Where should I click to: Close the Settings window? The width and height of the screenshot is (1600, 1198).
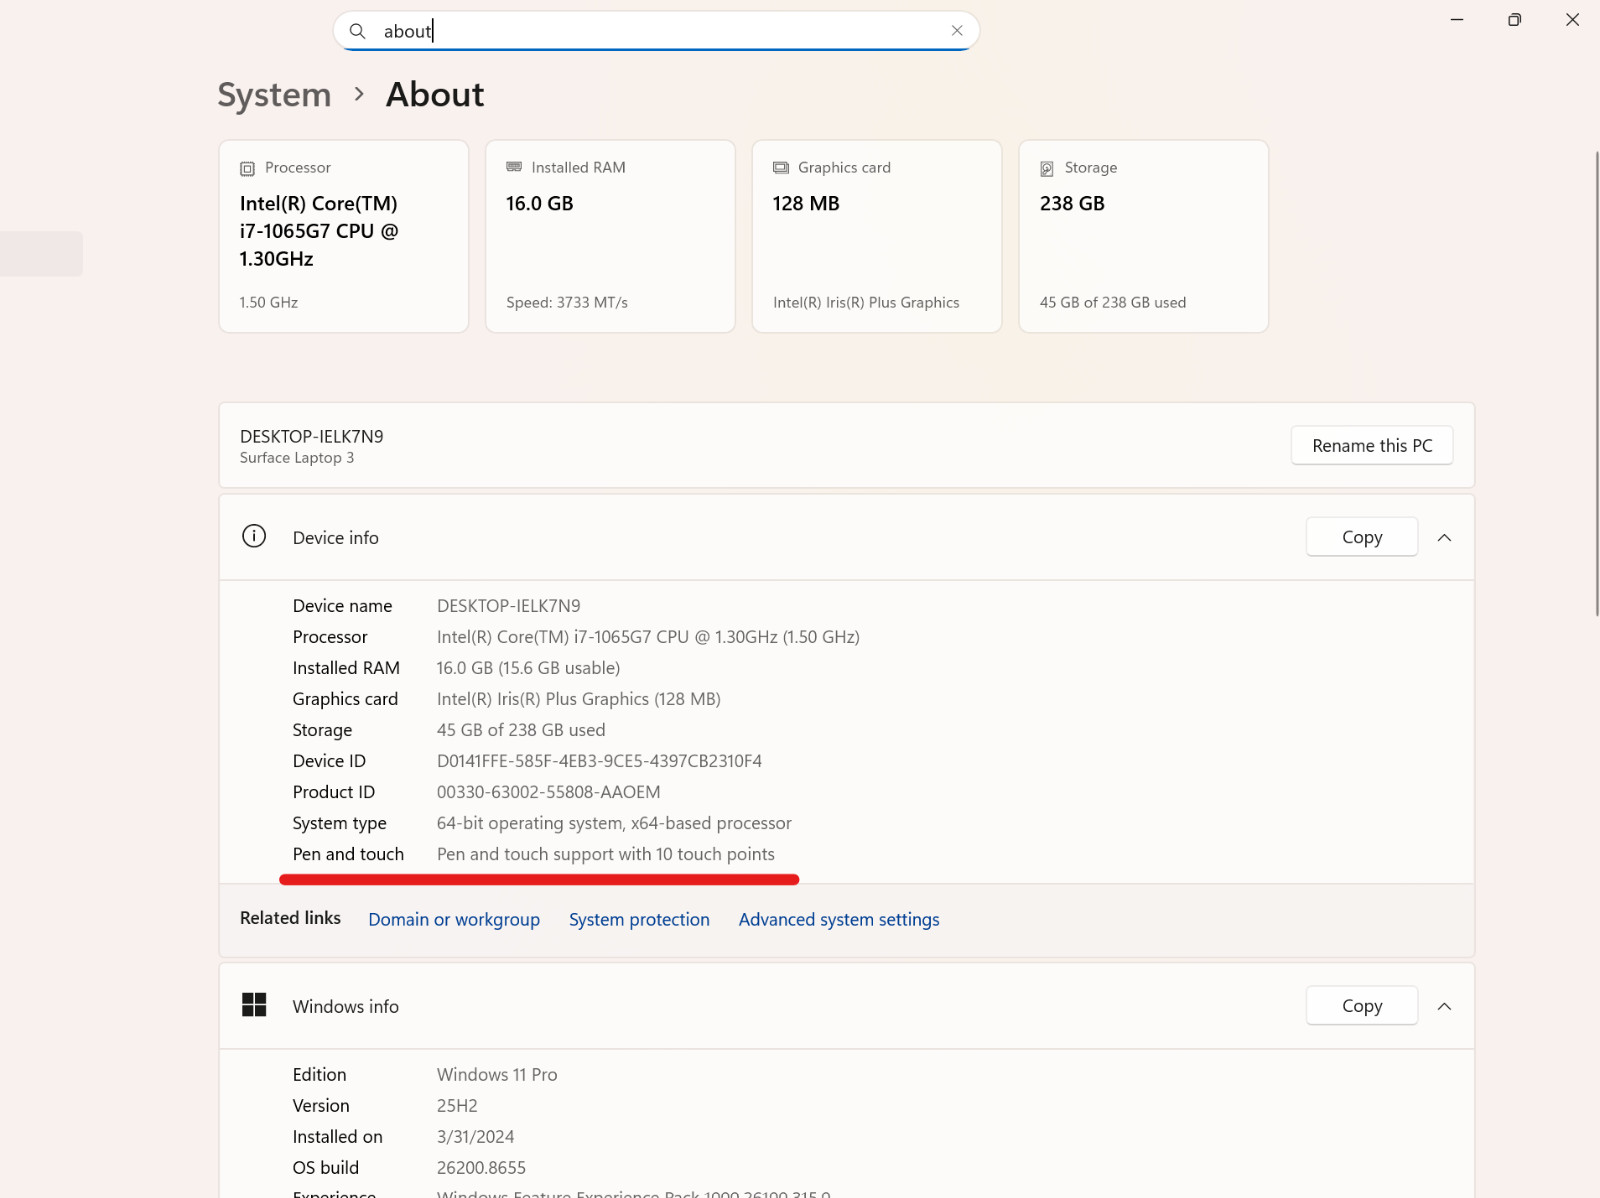[x=1572, y=20]
